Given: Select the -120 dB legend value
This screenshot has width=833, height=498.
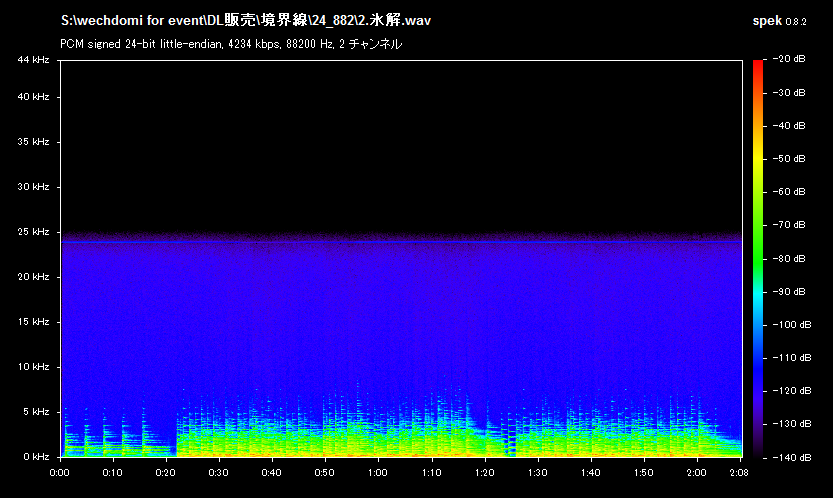Looking at the screenshot, I should point(792,391).
